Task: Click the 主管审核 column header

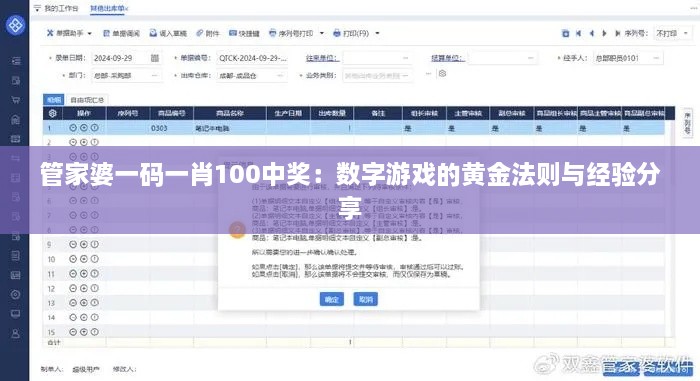Action: pyautogui.click(x=468, y=113)
